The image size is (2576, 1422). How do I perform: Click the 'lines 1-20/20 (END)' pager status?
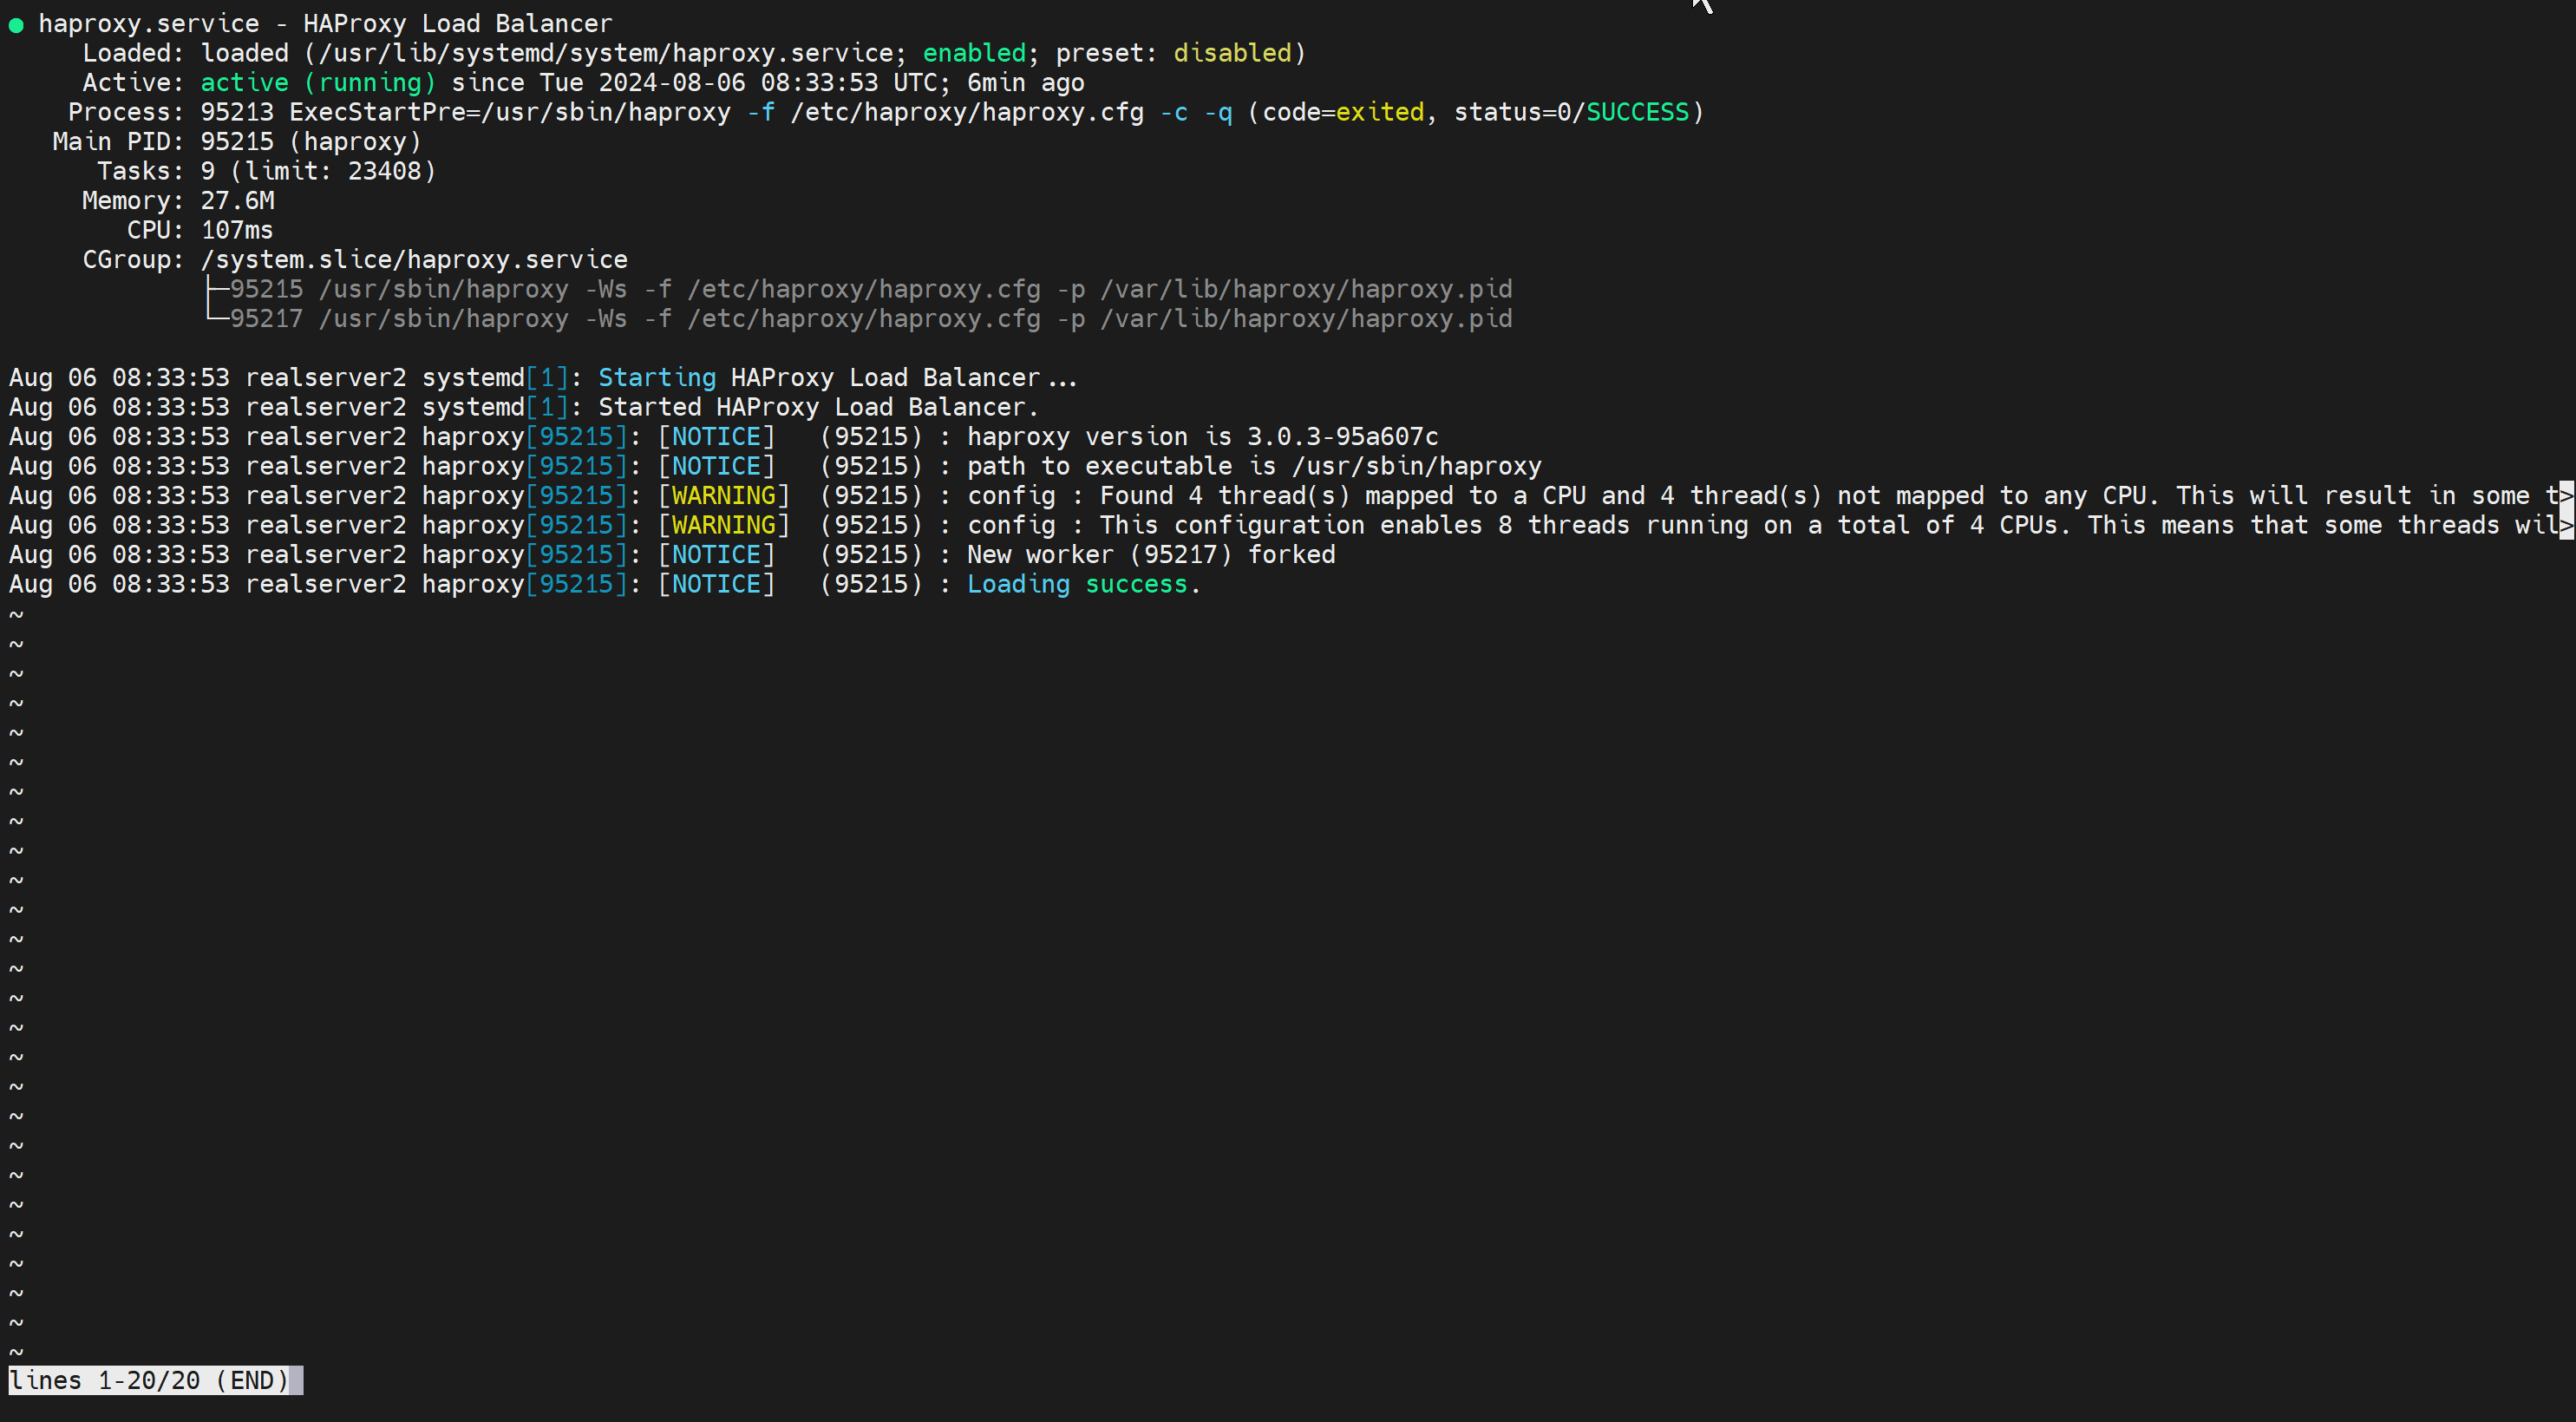(149, 1381)
